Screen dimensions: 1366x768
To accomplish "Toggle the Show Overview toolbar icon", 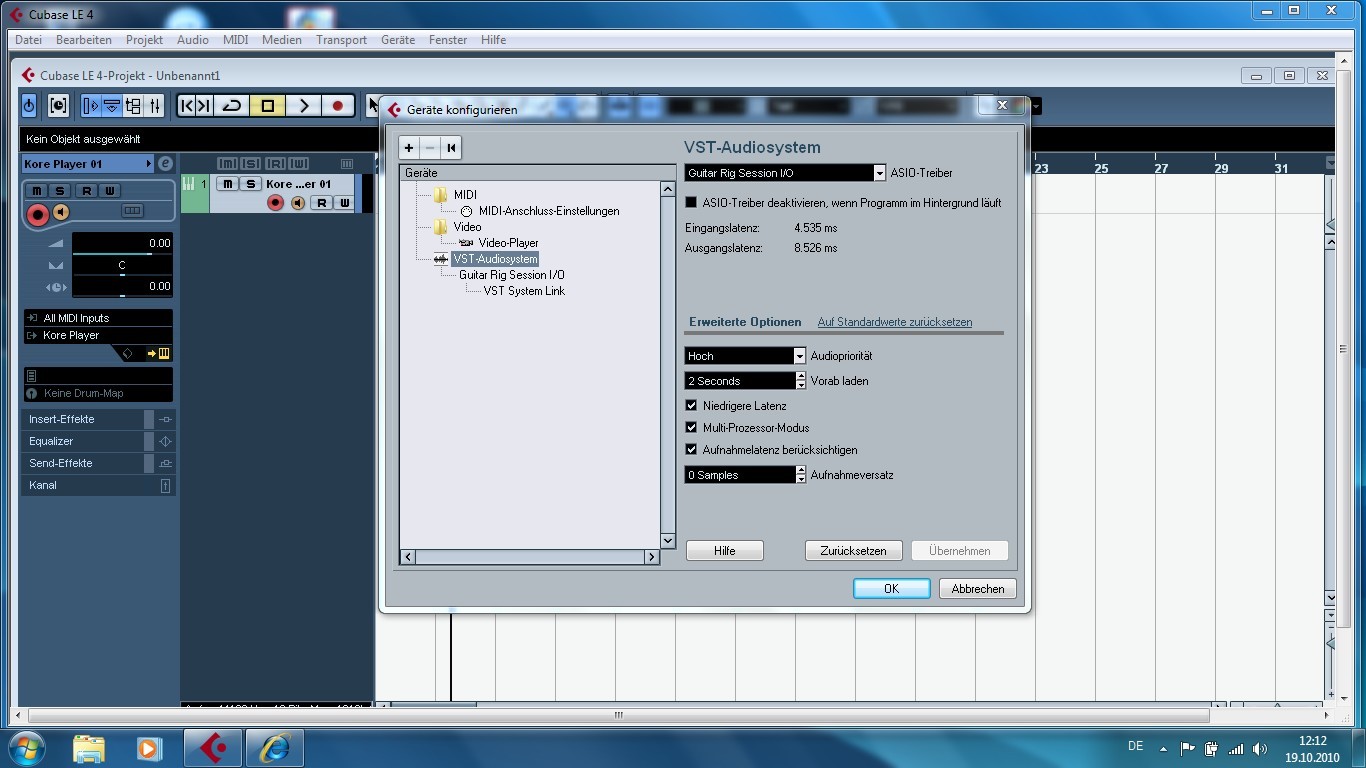I will point(133,105).
